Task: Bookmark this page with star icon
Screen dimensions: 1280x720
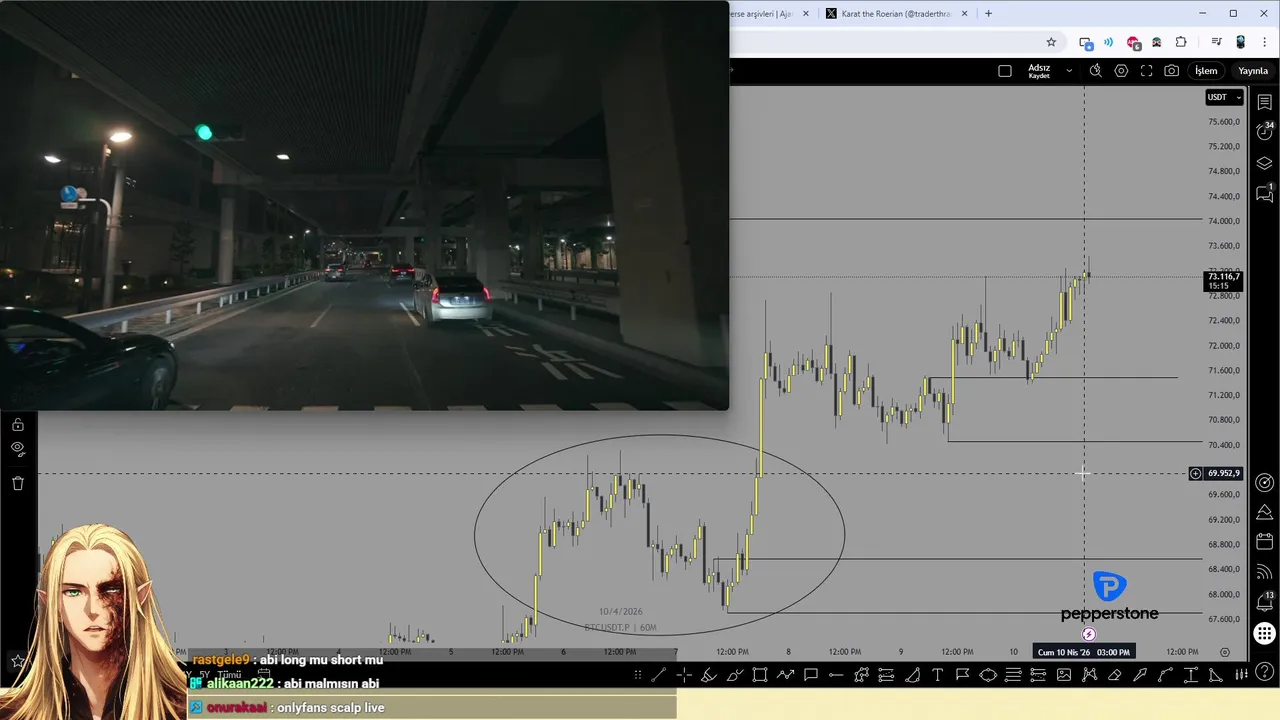Action: coord(1051,42)
